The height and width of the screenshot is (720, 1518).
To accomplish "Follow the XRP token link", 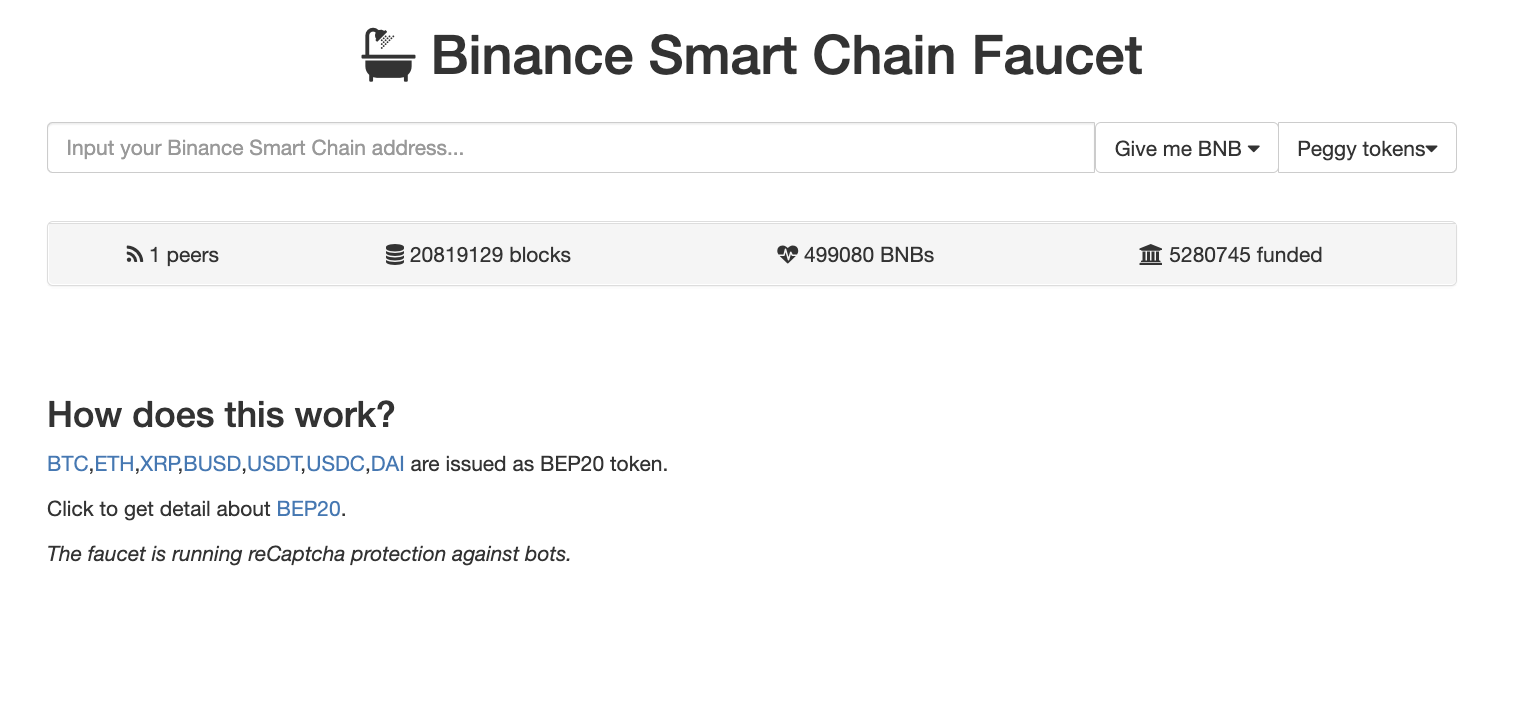I will click(x=159, y=464).
